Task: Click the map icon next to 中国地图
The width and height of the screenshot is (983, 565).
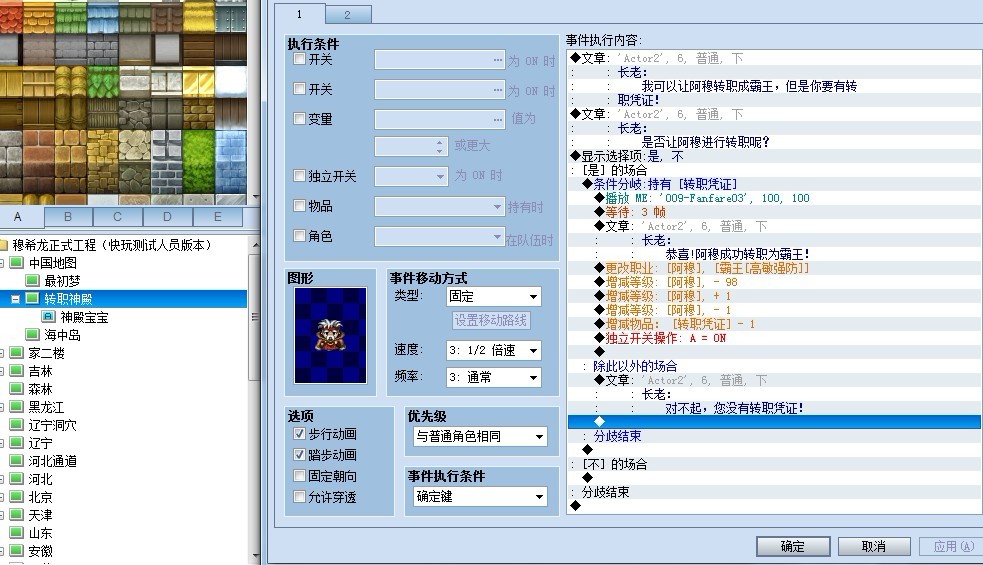Action: coord(17,263)
